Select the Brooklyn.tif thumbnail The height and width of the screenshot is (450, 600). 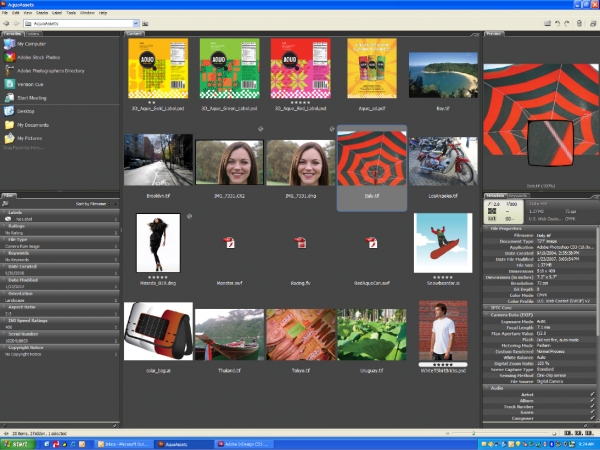pos(158,159)
